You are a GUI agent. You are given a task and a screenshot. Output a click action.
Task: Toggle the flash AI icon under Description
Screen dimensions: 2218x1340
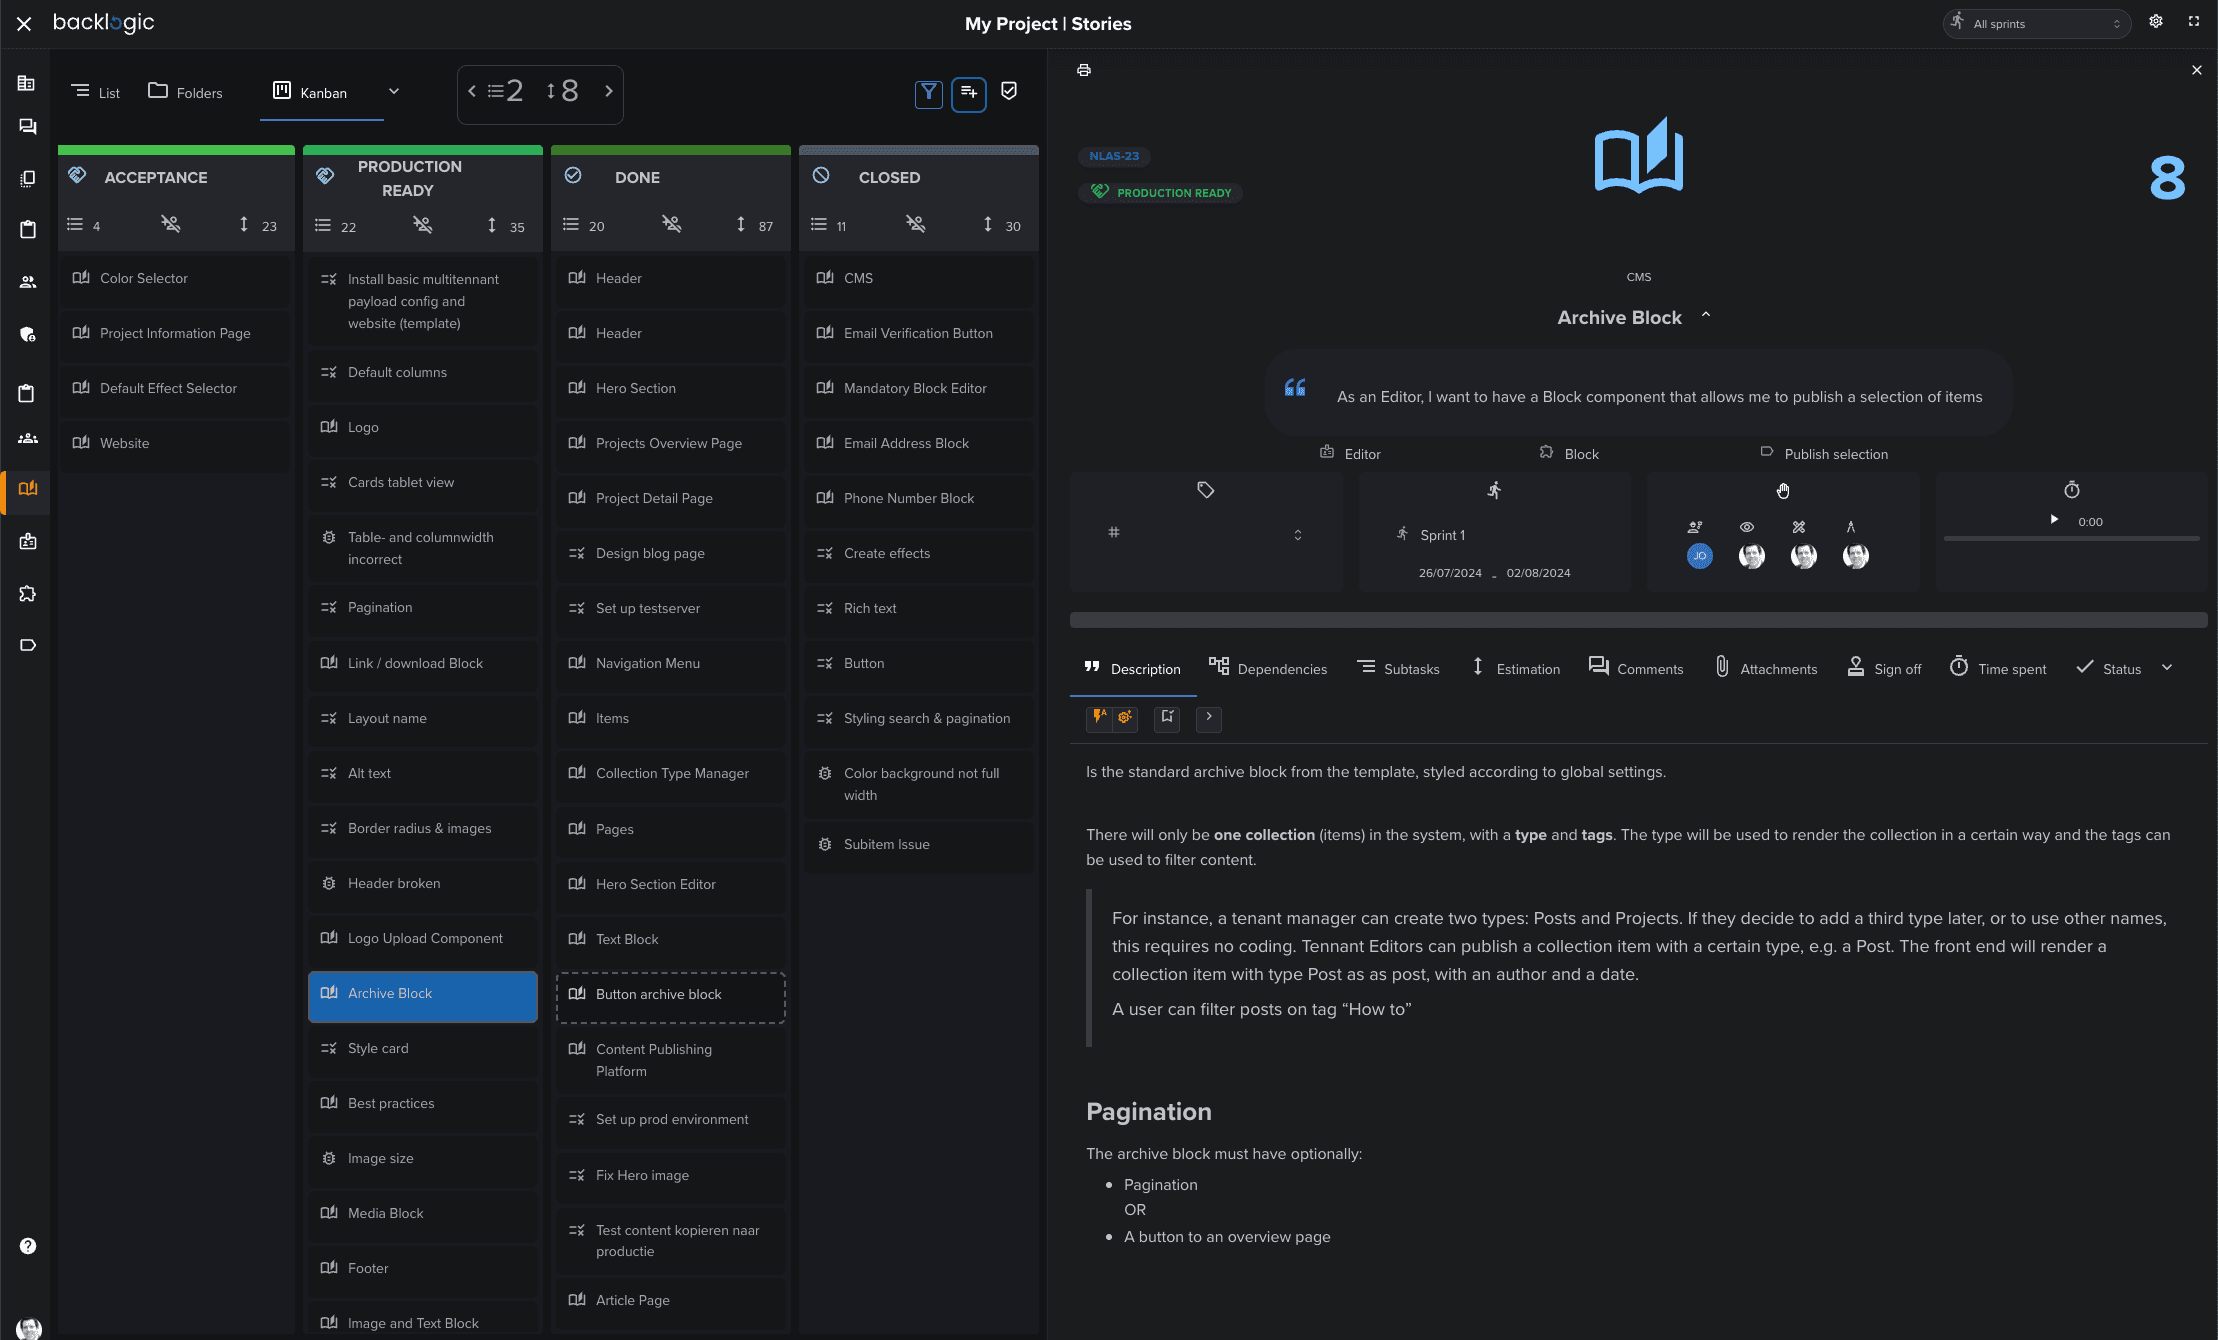tap(1100, 718)
